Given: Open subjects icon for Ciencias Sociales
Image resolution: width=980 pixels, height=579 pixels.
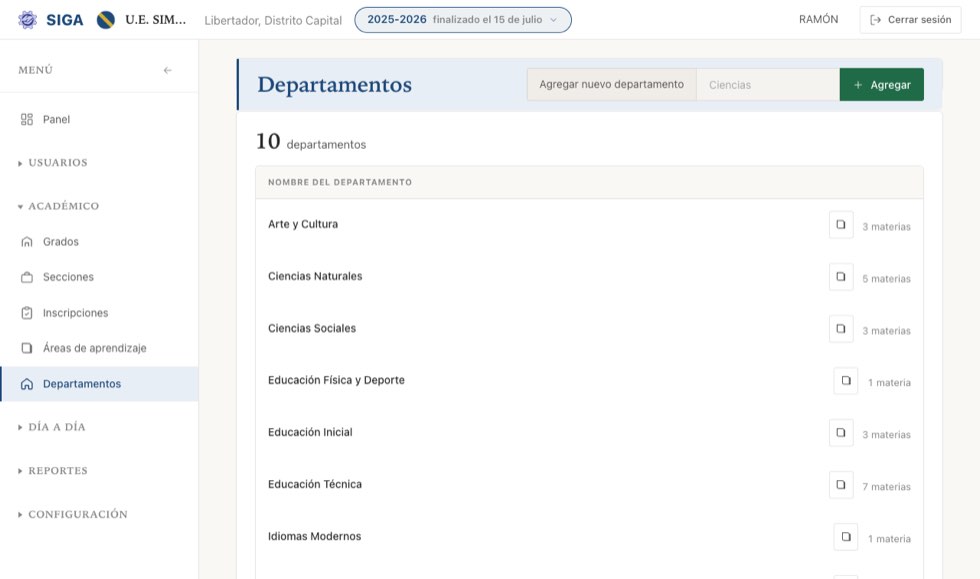Looking at the screenshot, I should [x=841, y=328].
